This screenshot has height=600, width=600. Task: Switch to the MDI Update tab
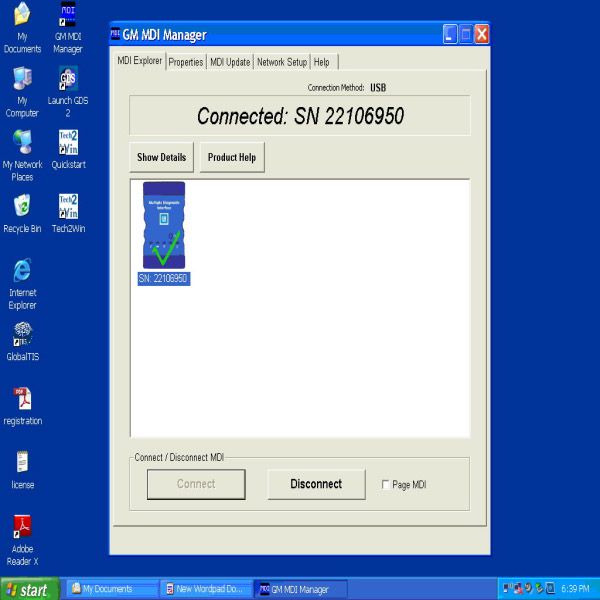[230, 62]
